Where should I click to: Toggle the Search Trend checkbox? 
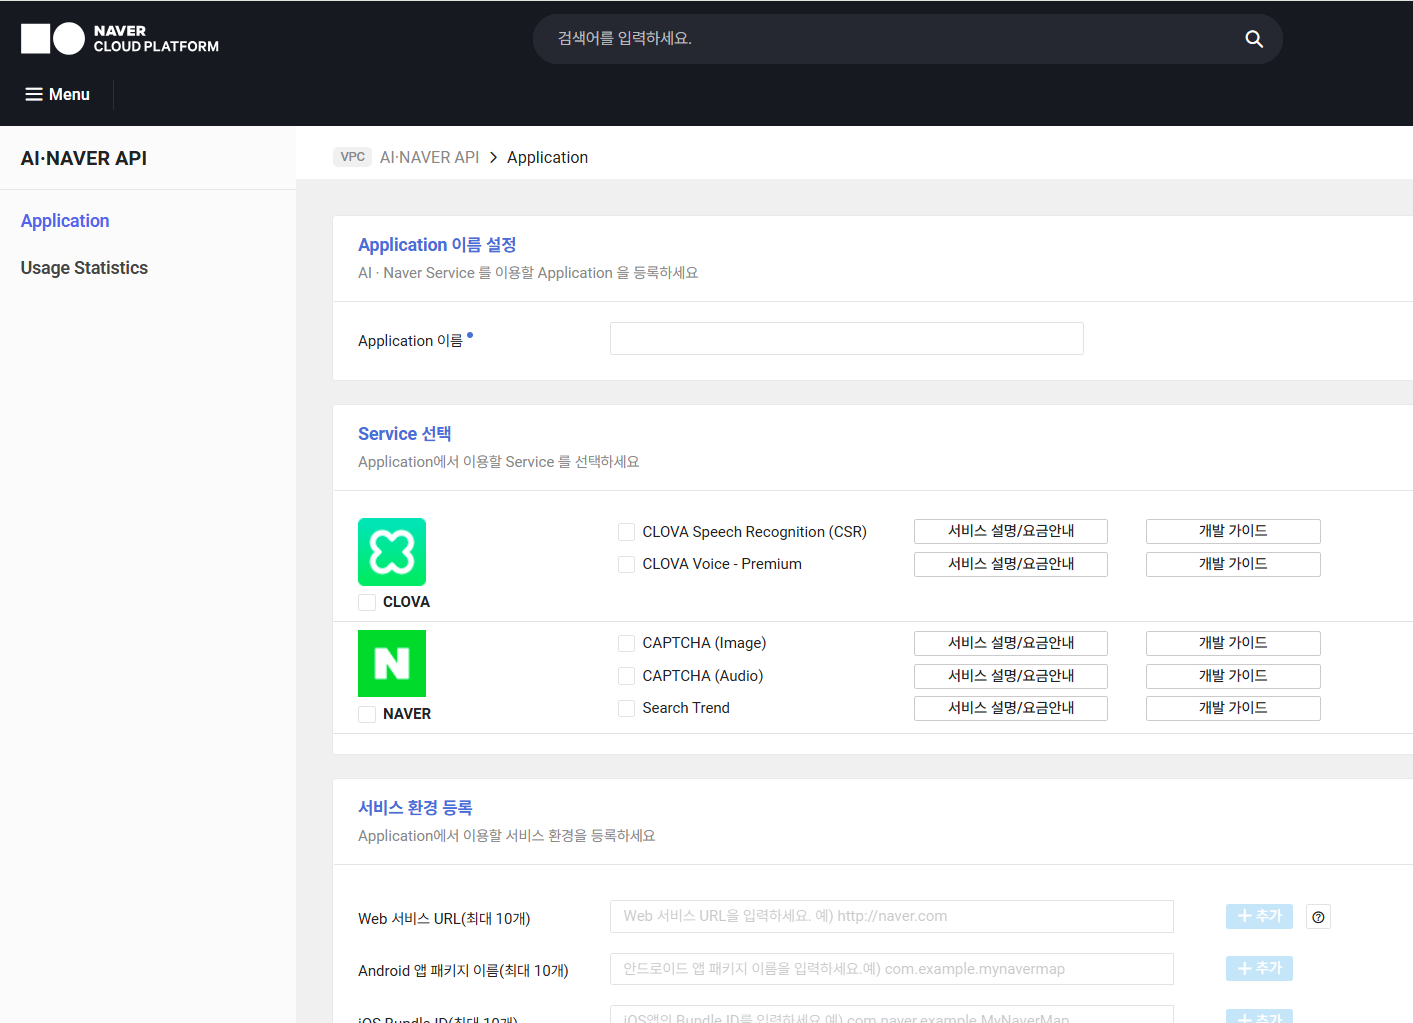[627, 709]
